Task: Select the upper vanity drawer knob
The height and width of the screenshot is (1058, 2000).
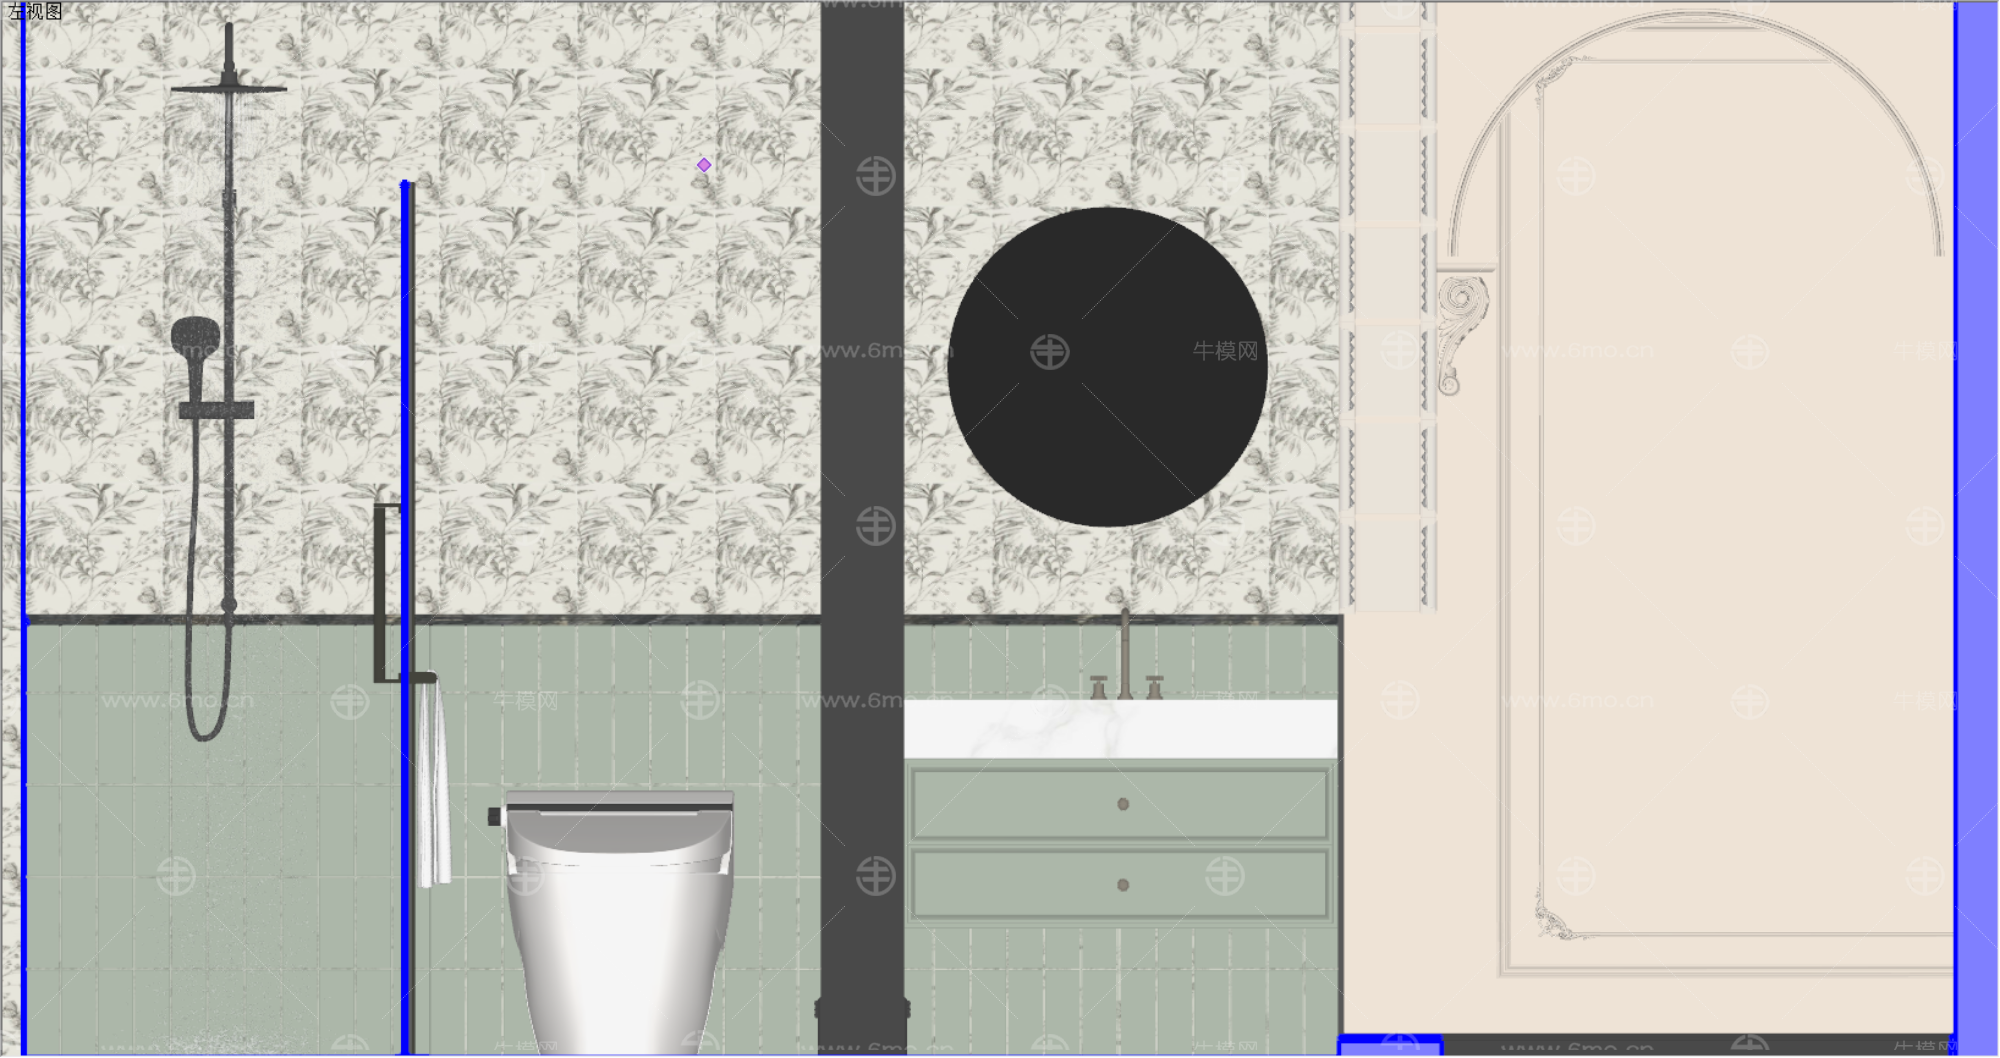Action: point(1123,804)
